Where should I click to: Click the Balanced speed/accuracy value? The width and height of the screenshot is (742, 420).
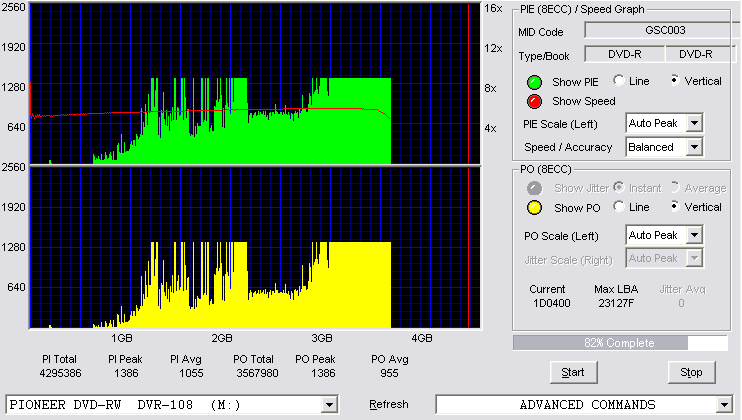point(651,147)
